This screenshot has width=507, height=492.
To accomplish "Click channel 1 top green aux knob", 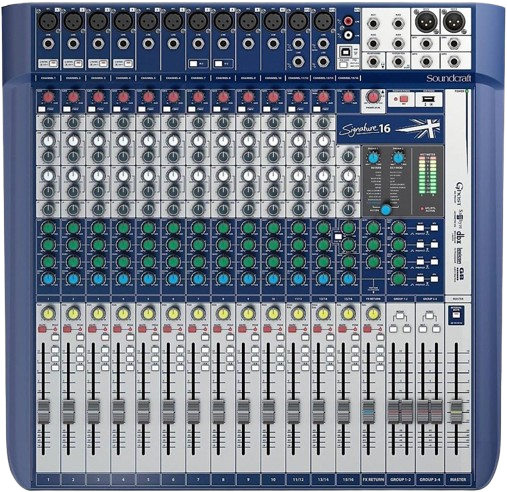I will [x=48, y=228].
